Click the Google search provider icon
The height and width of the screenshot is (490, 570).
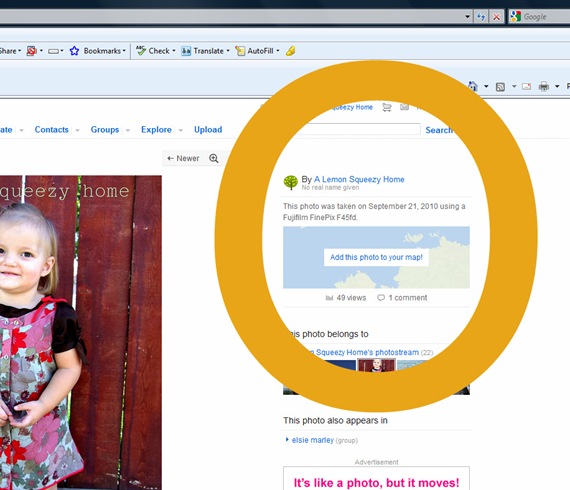pyautogui.click(x=515, y=17)
